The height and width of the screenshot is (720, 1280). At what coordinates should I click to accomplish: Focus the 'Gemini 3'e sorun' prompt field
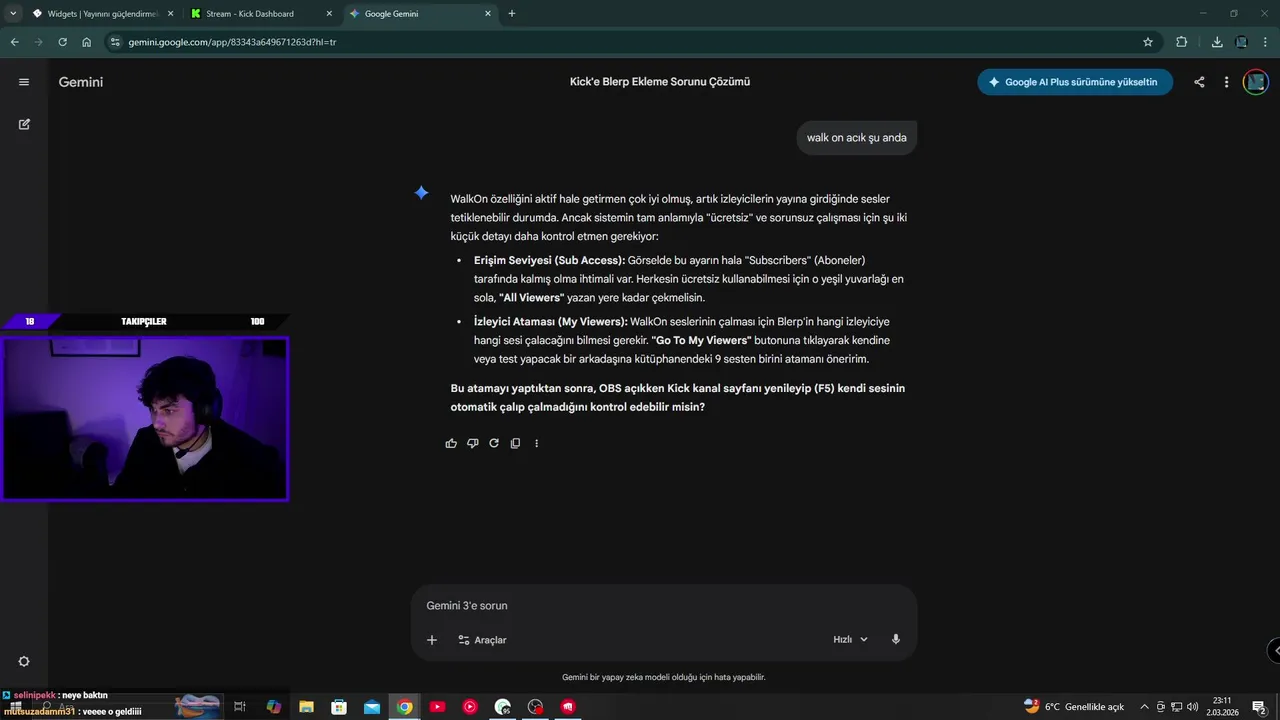664,606
